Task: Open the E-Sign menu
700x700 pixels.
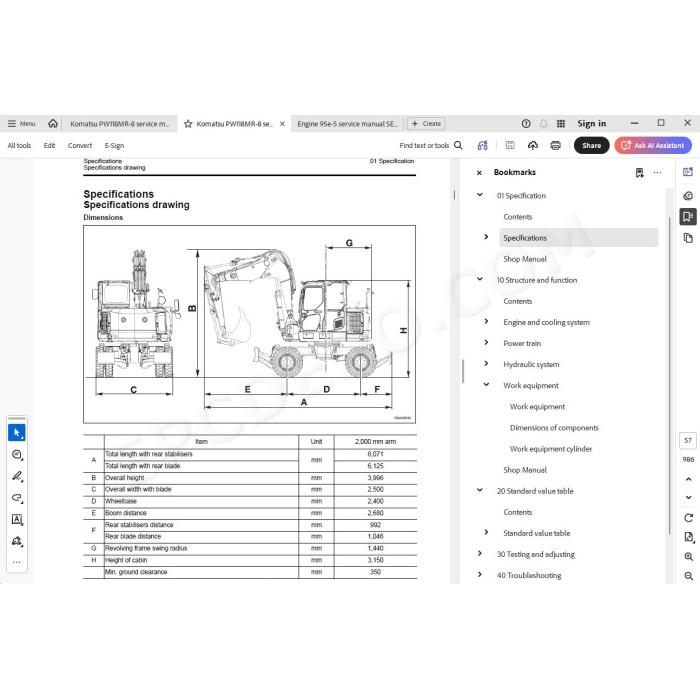Action: pyautogui.click(x=114, y=146)
